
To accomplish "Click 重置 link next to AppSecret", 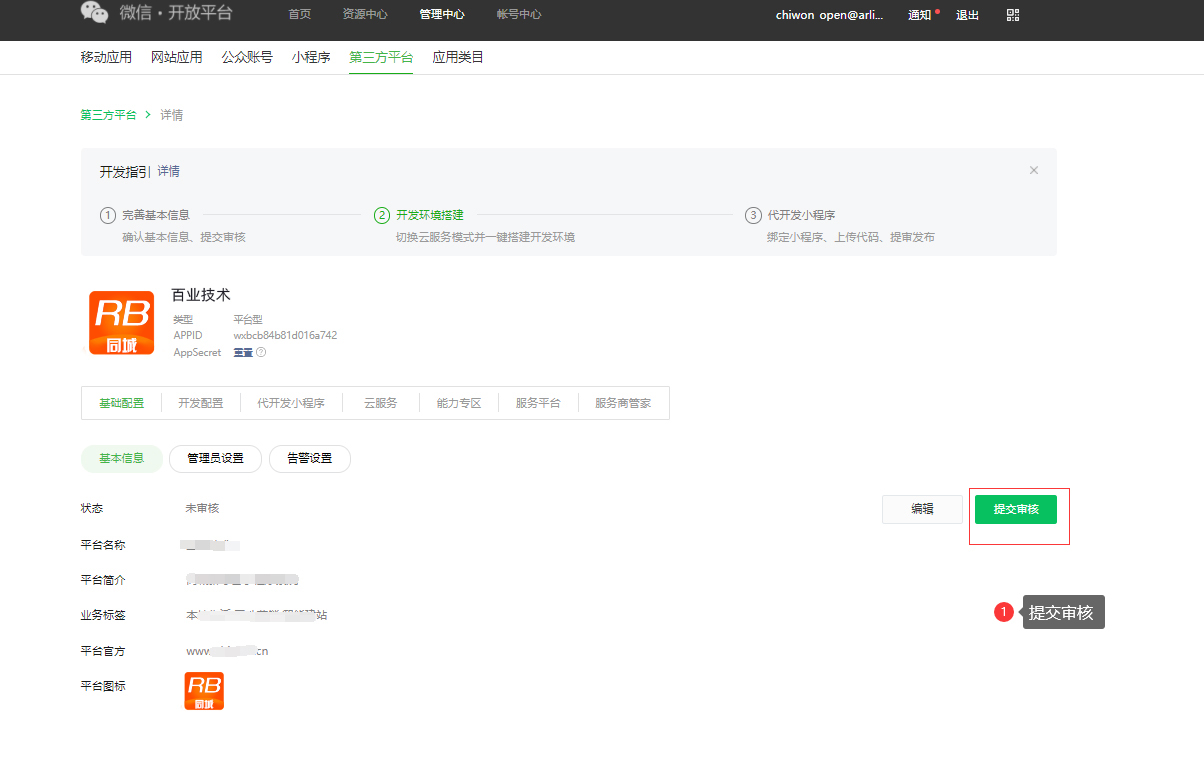I will (243, 352).
